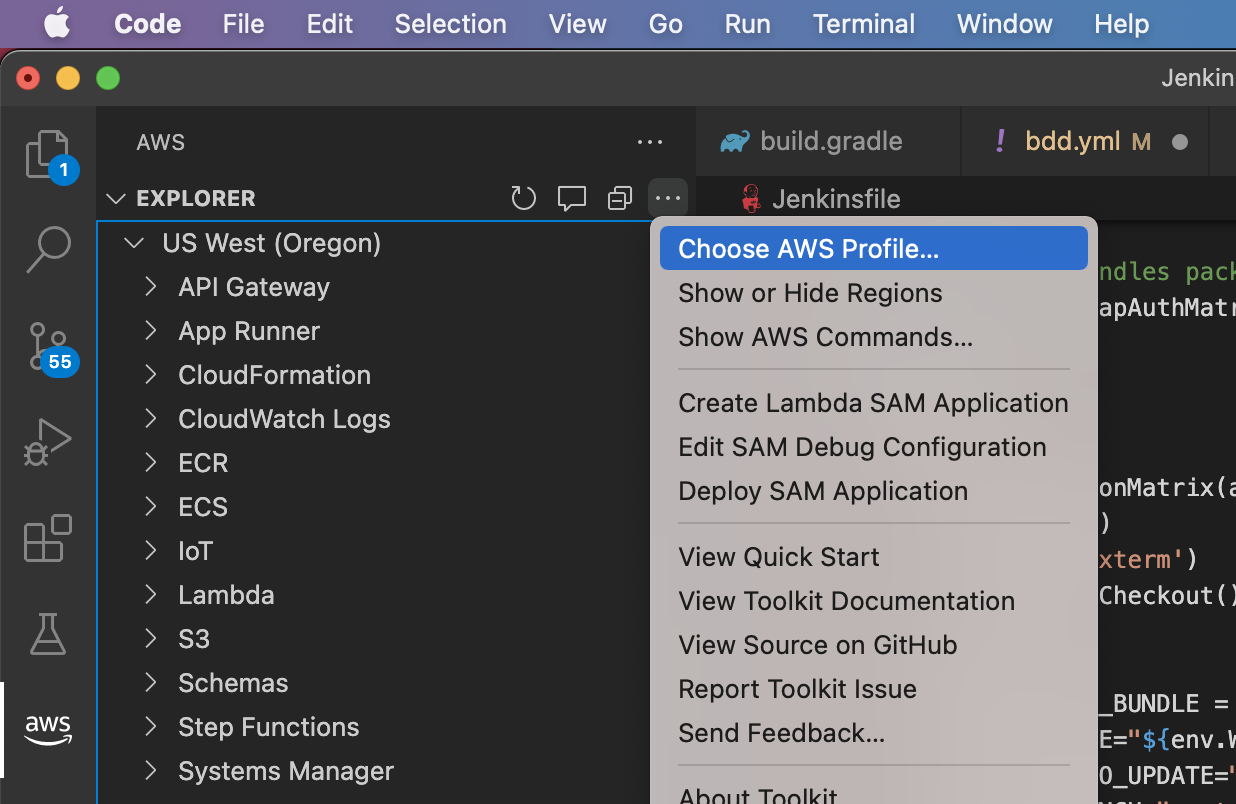This screenshot has width=1236, height=804.
Task: Expand the CloudFormation node
Action: 151,375
